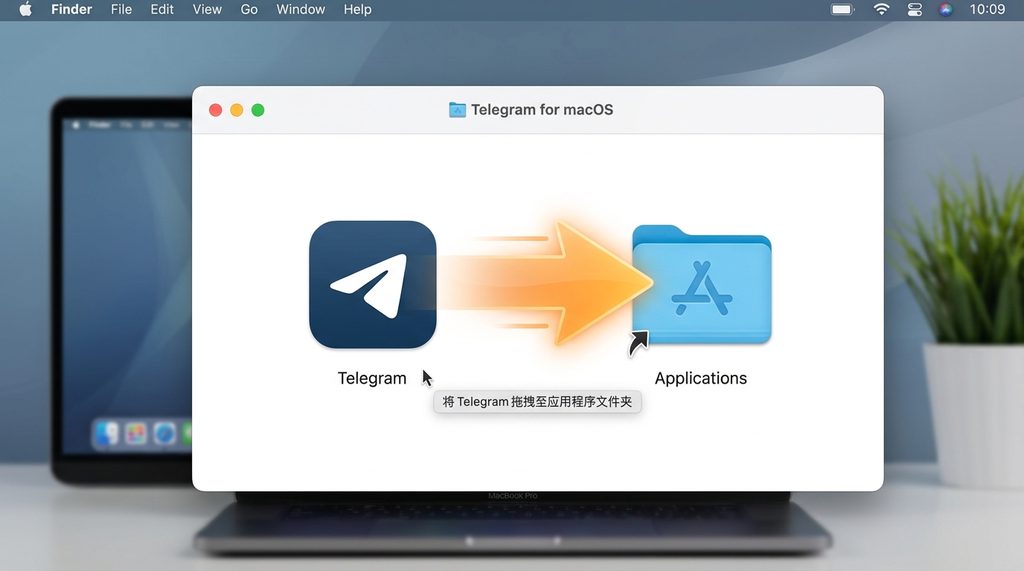This screenshot has height=571, width=1024.
Task: Click the Applications folder label
Action: [701, 378]
